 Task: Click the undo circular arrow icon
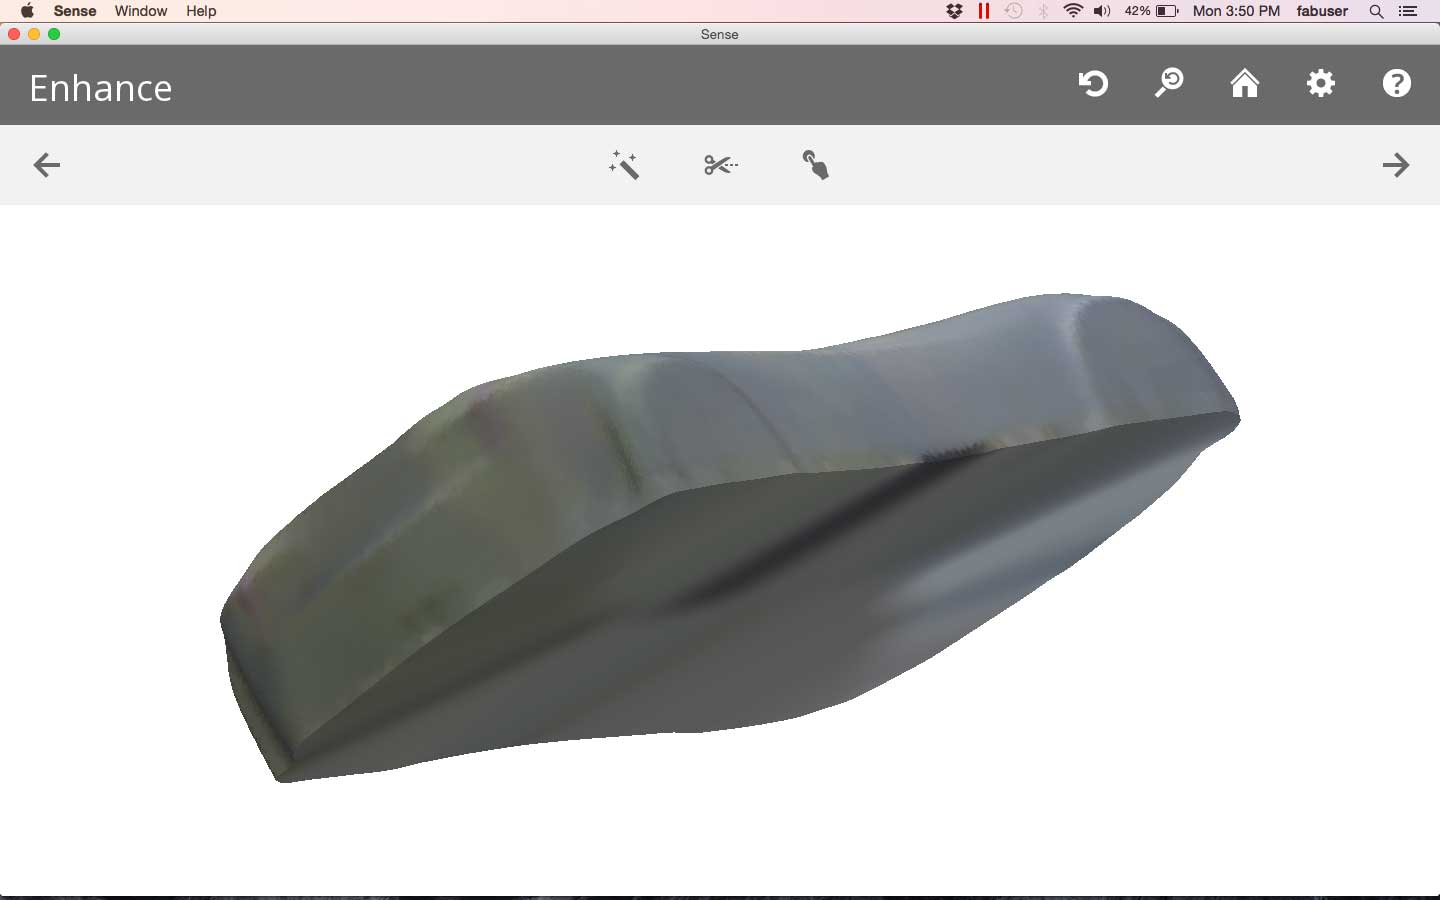tap(1093, 83)
